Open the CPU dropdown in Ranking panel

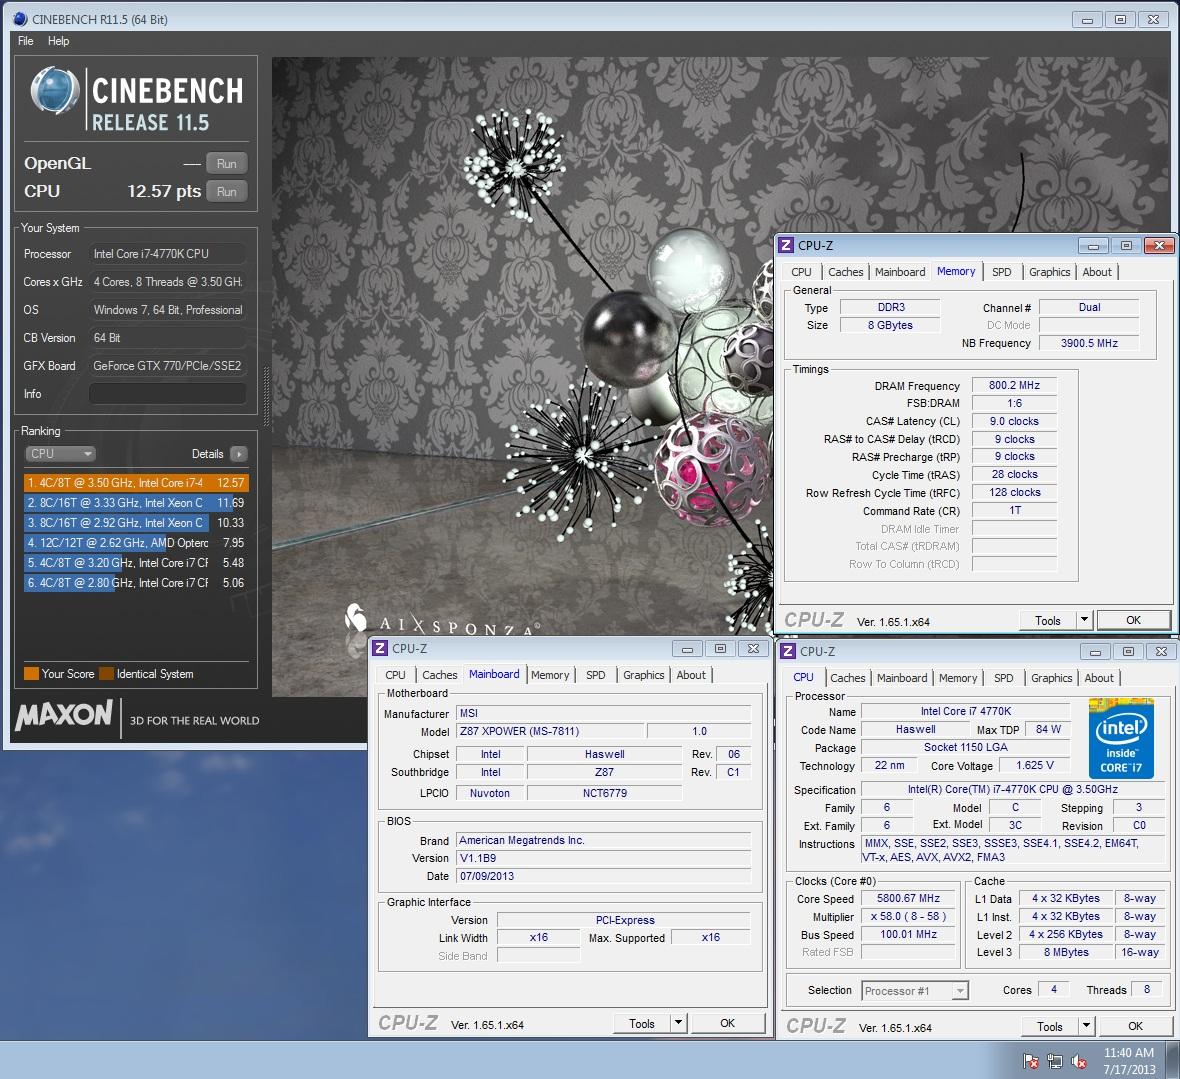click(x=60, y=454)
